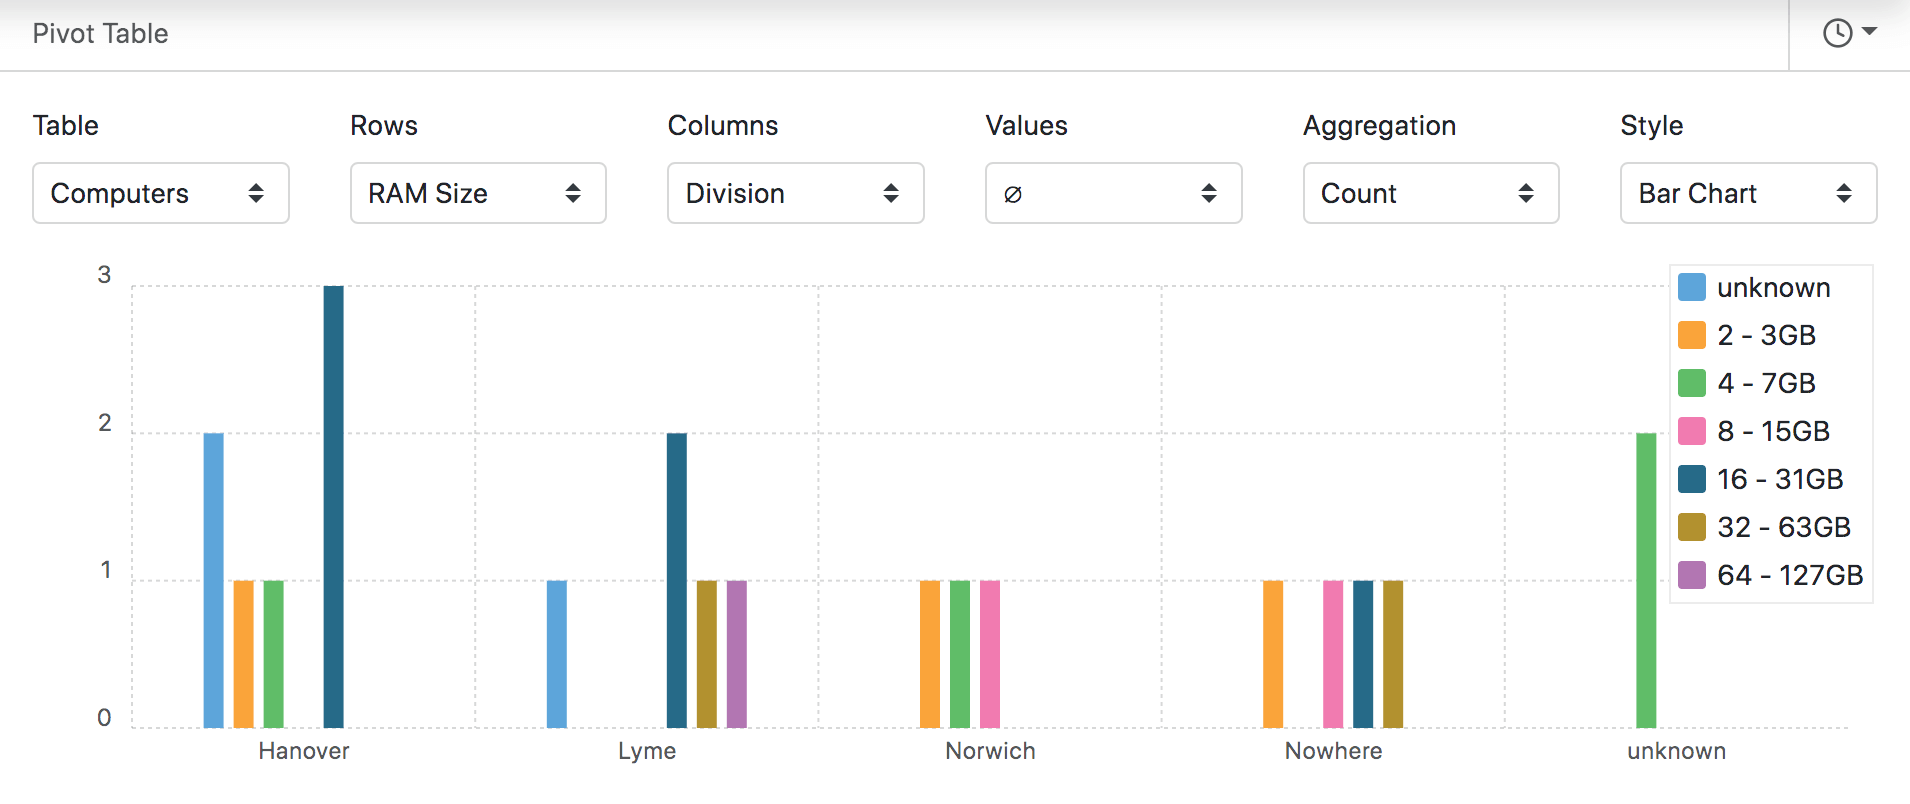The height and width of the screenshot is (804, 1910).
Task: Change the Aggregation dropdown from Count
Action: (x=1430, y=193)
